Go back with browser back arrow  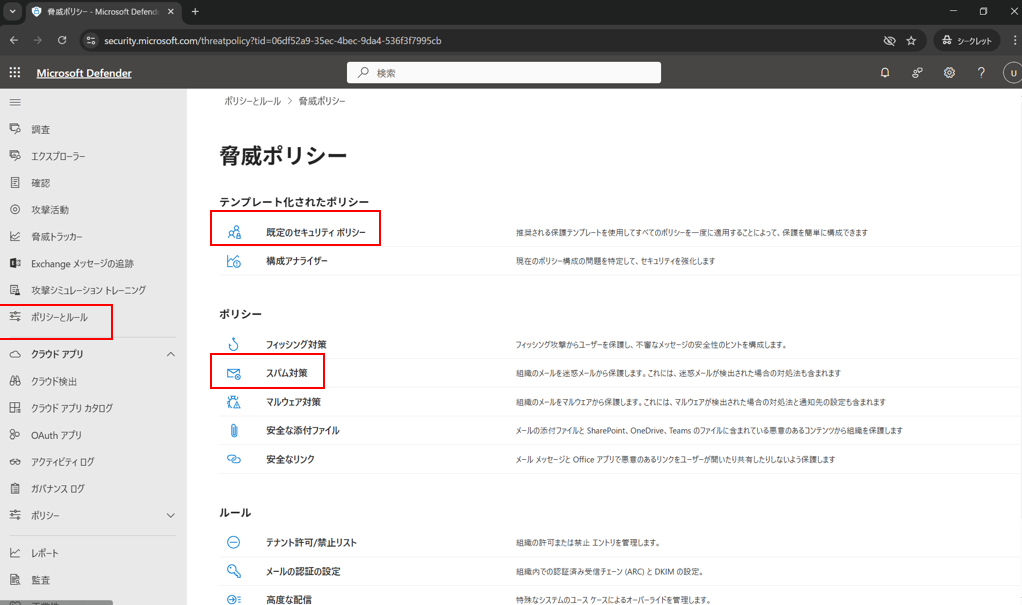[x=14, y=40]
